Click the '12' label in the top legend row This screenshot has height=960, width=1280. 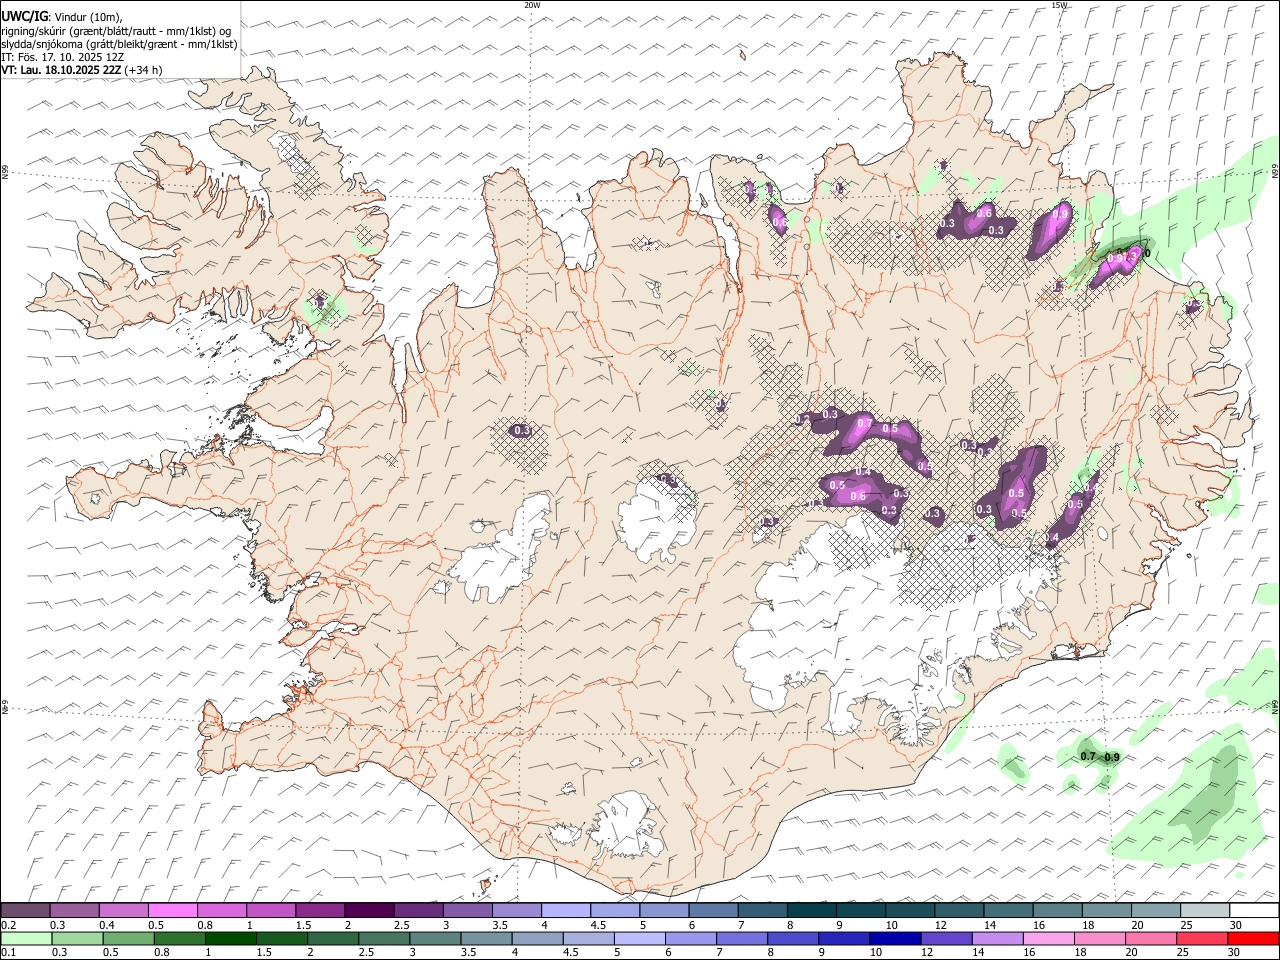[x=940, y=925]
